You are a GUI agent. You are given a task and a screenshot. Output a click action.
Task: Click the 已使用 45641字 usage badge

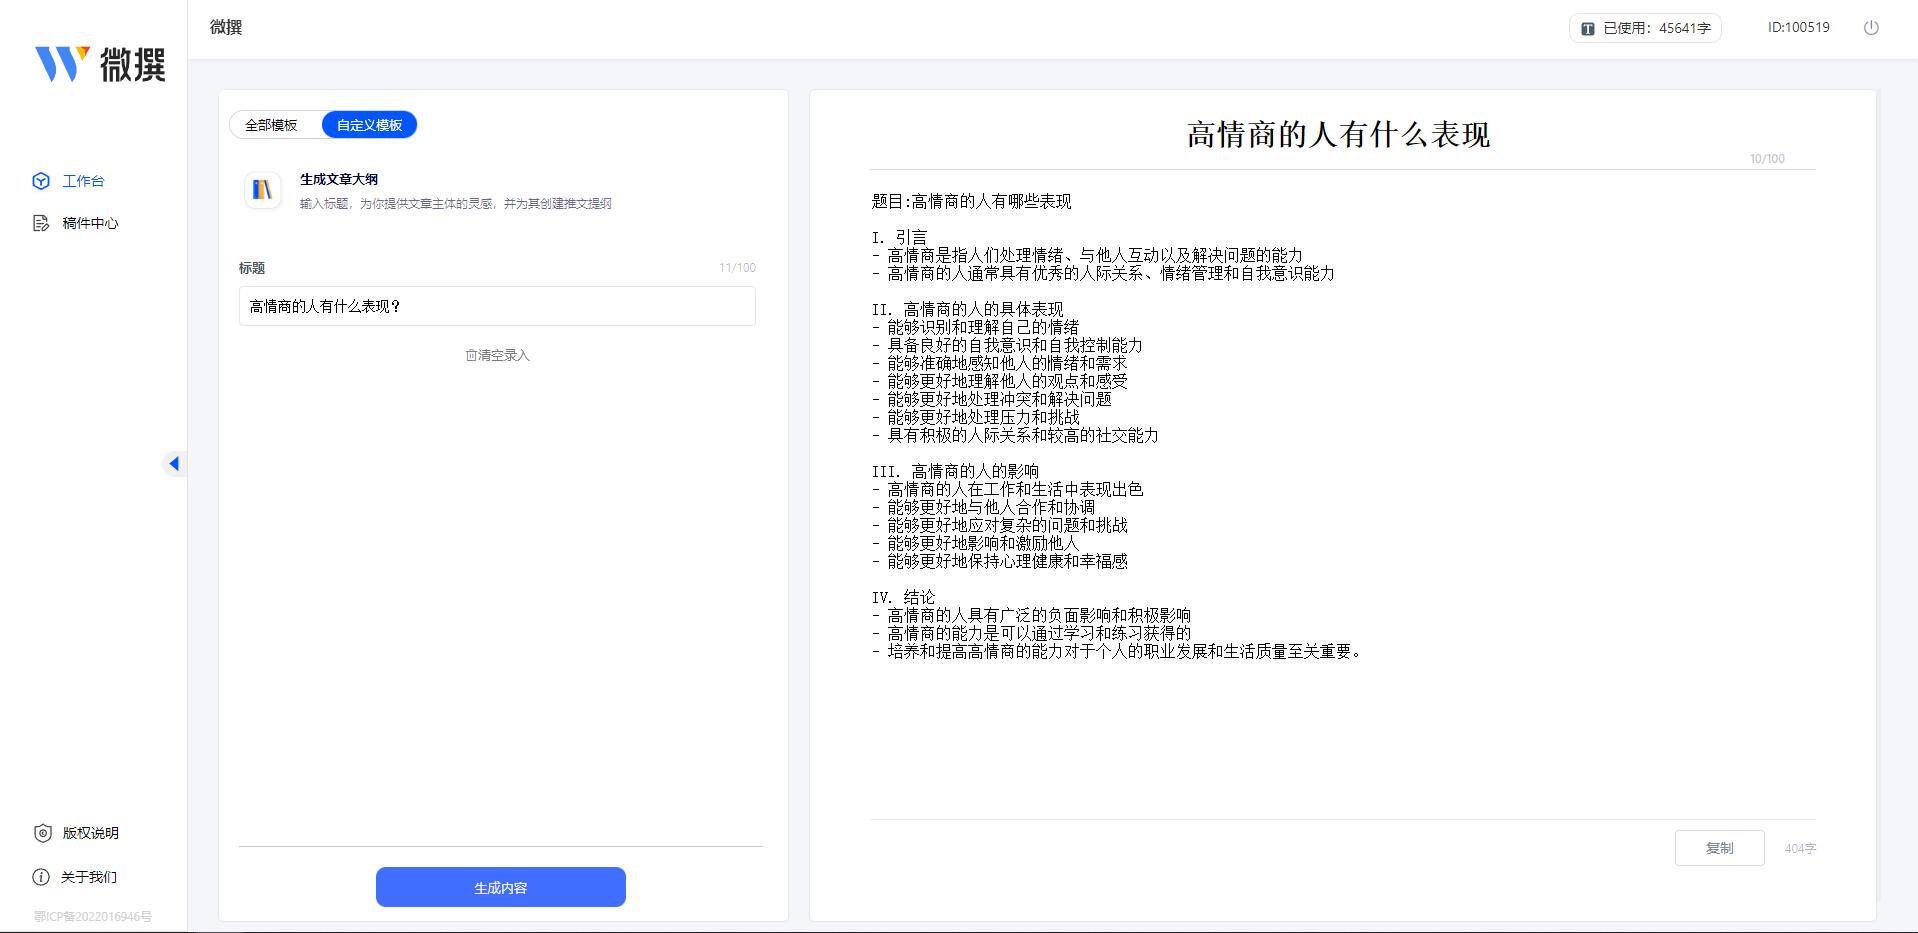[1645, 28]
